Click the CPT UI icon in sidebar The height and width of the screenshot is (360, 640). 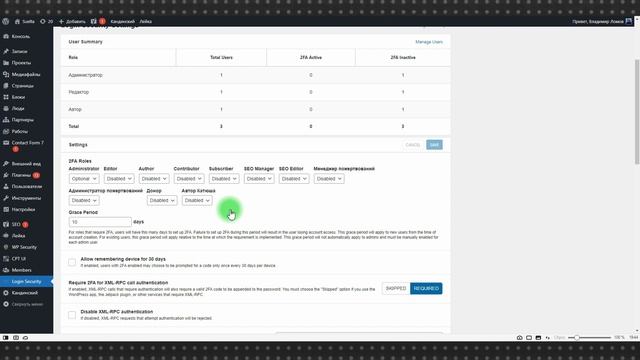[6, 259]
